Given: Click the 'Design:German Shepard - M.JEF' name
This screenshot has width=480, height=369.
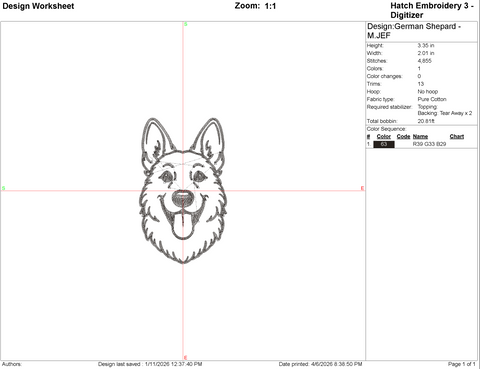Looking at the screenshot, I should click(414, 31).
